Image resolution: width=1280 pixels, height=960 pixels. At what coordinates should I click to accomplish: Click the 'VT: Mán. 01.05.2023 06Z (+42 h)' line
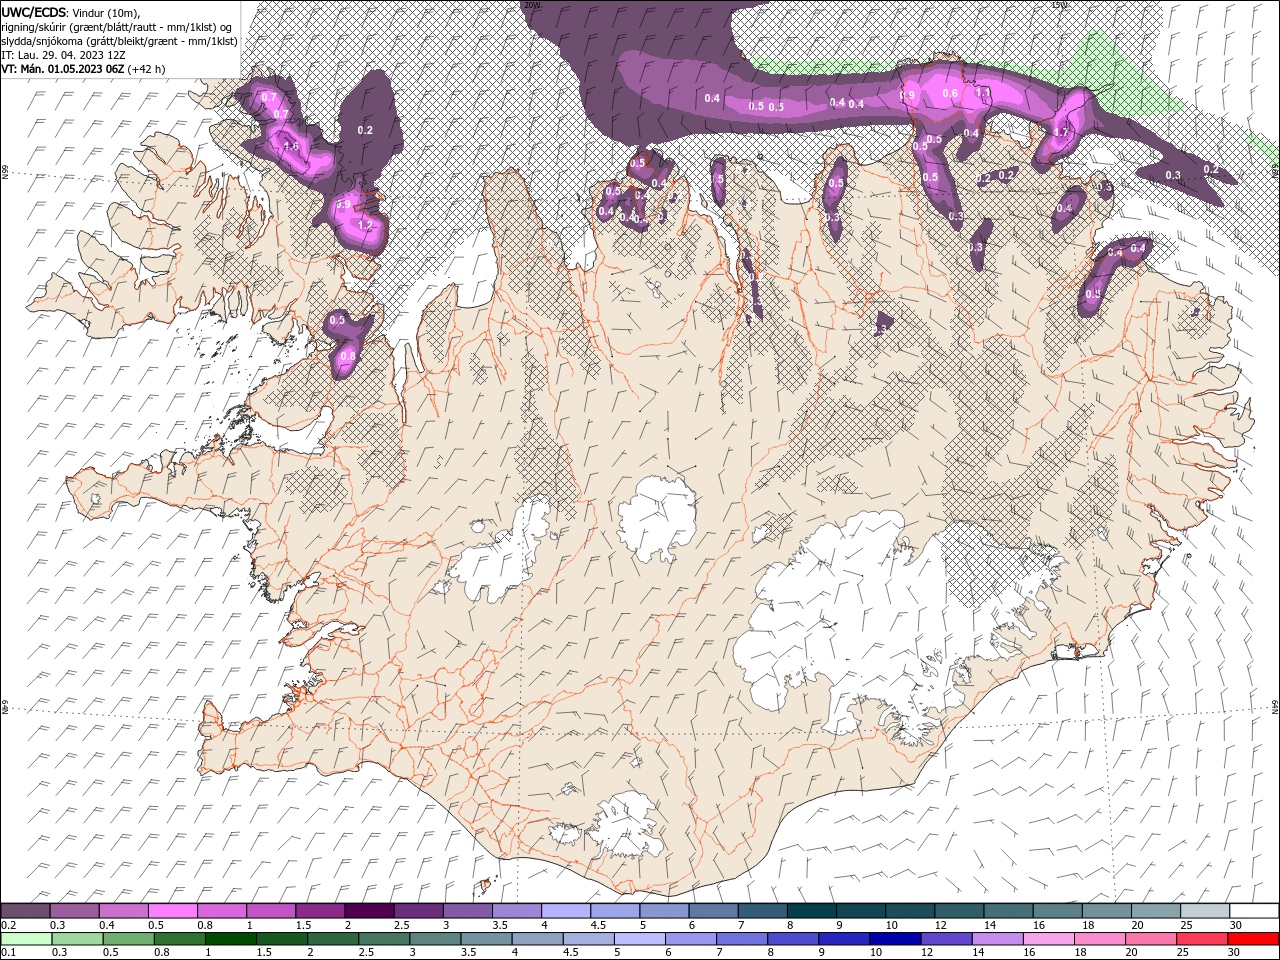(x=84, y=69)
